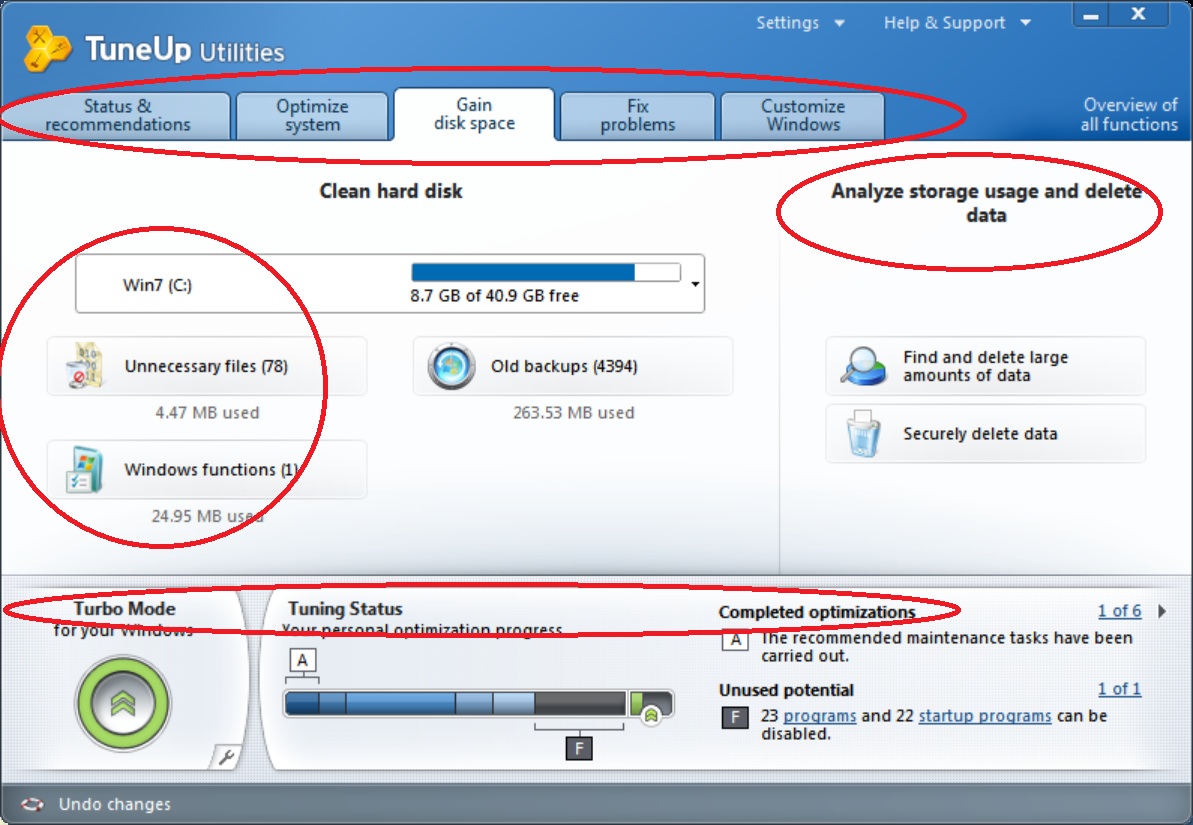Image resolution: width=1193 pixels, height=825 pixels.
Task: Click the Completed optimizations heading
Action: coord(817,613)
